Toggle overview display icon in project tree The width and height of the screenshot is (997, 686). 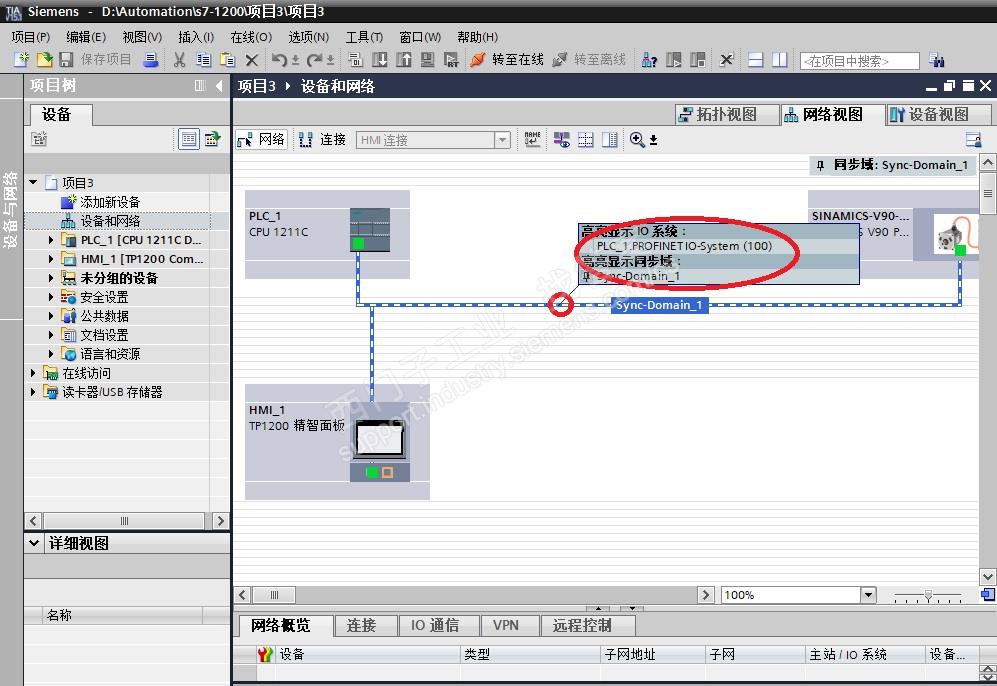click(x=188, y=139)
